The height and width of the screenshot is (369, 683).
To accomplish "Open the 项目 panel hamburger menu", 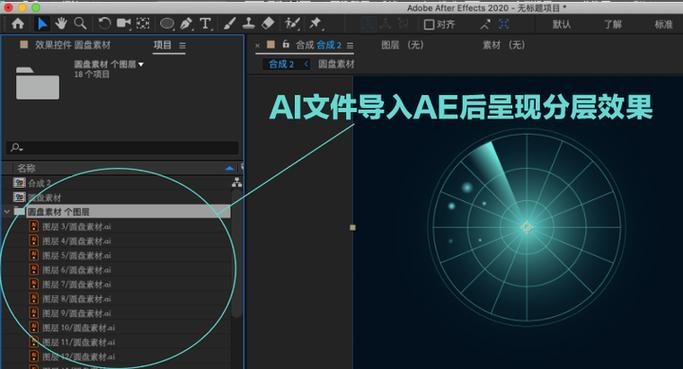I will click(x=182, y=45).
